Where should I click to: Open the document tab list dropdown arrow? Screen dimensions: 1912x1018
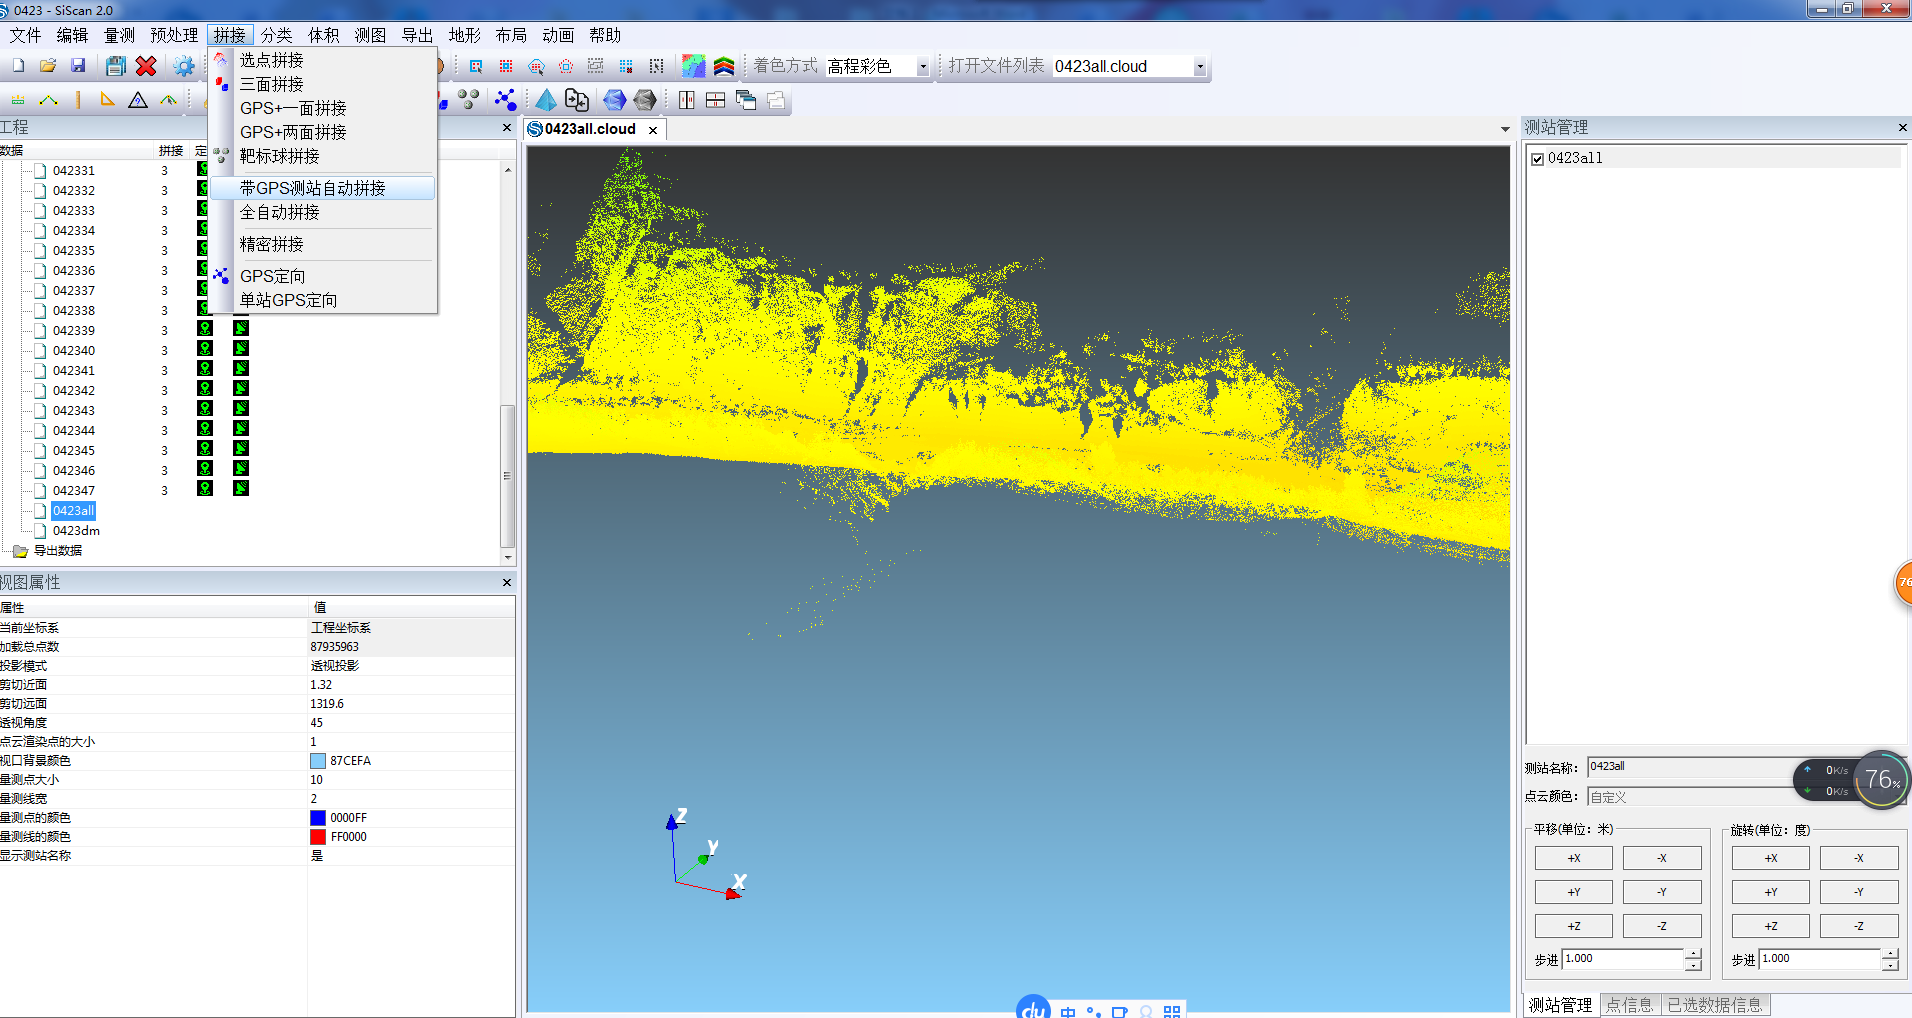tap(1504, 130)
